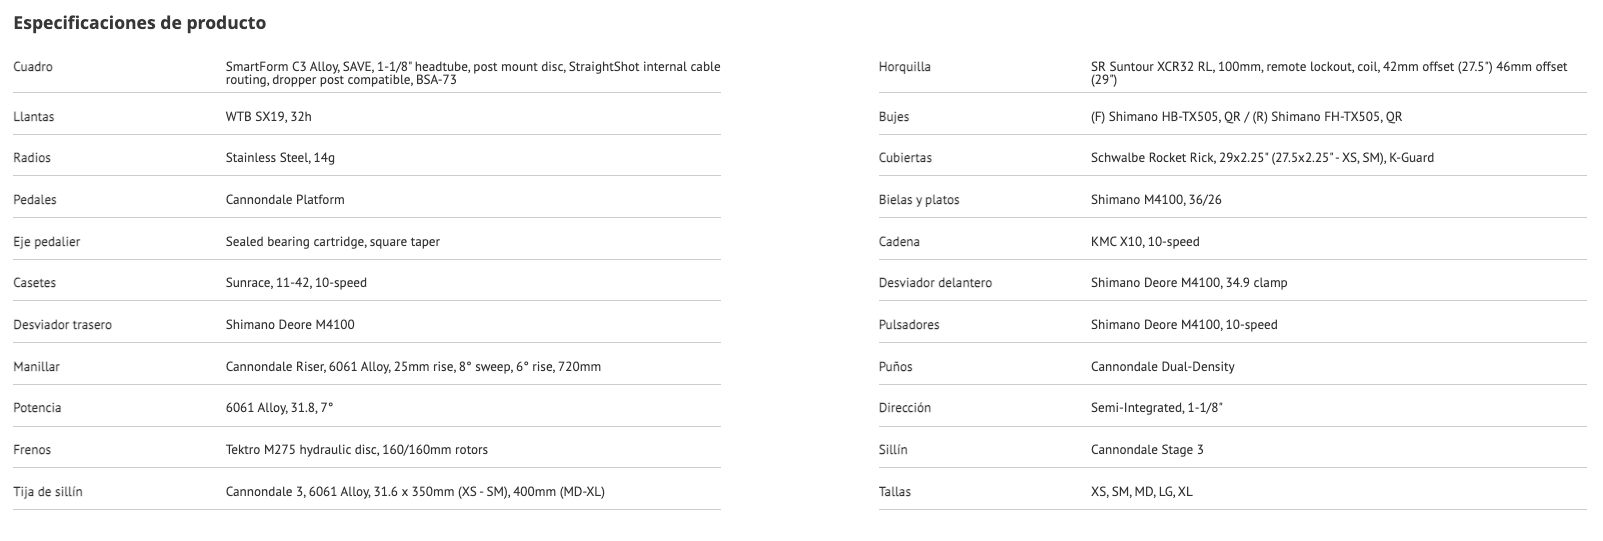1603x541 pixels.
Task: Select the Shimano HB-TX505 hubs value
Action: pyautogui.click(x=1246, y=117)
